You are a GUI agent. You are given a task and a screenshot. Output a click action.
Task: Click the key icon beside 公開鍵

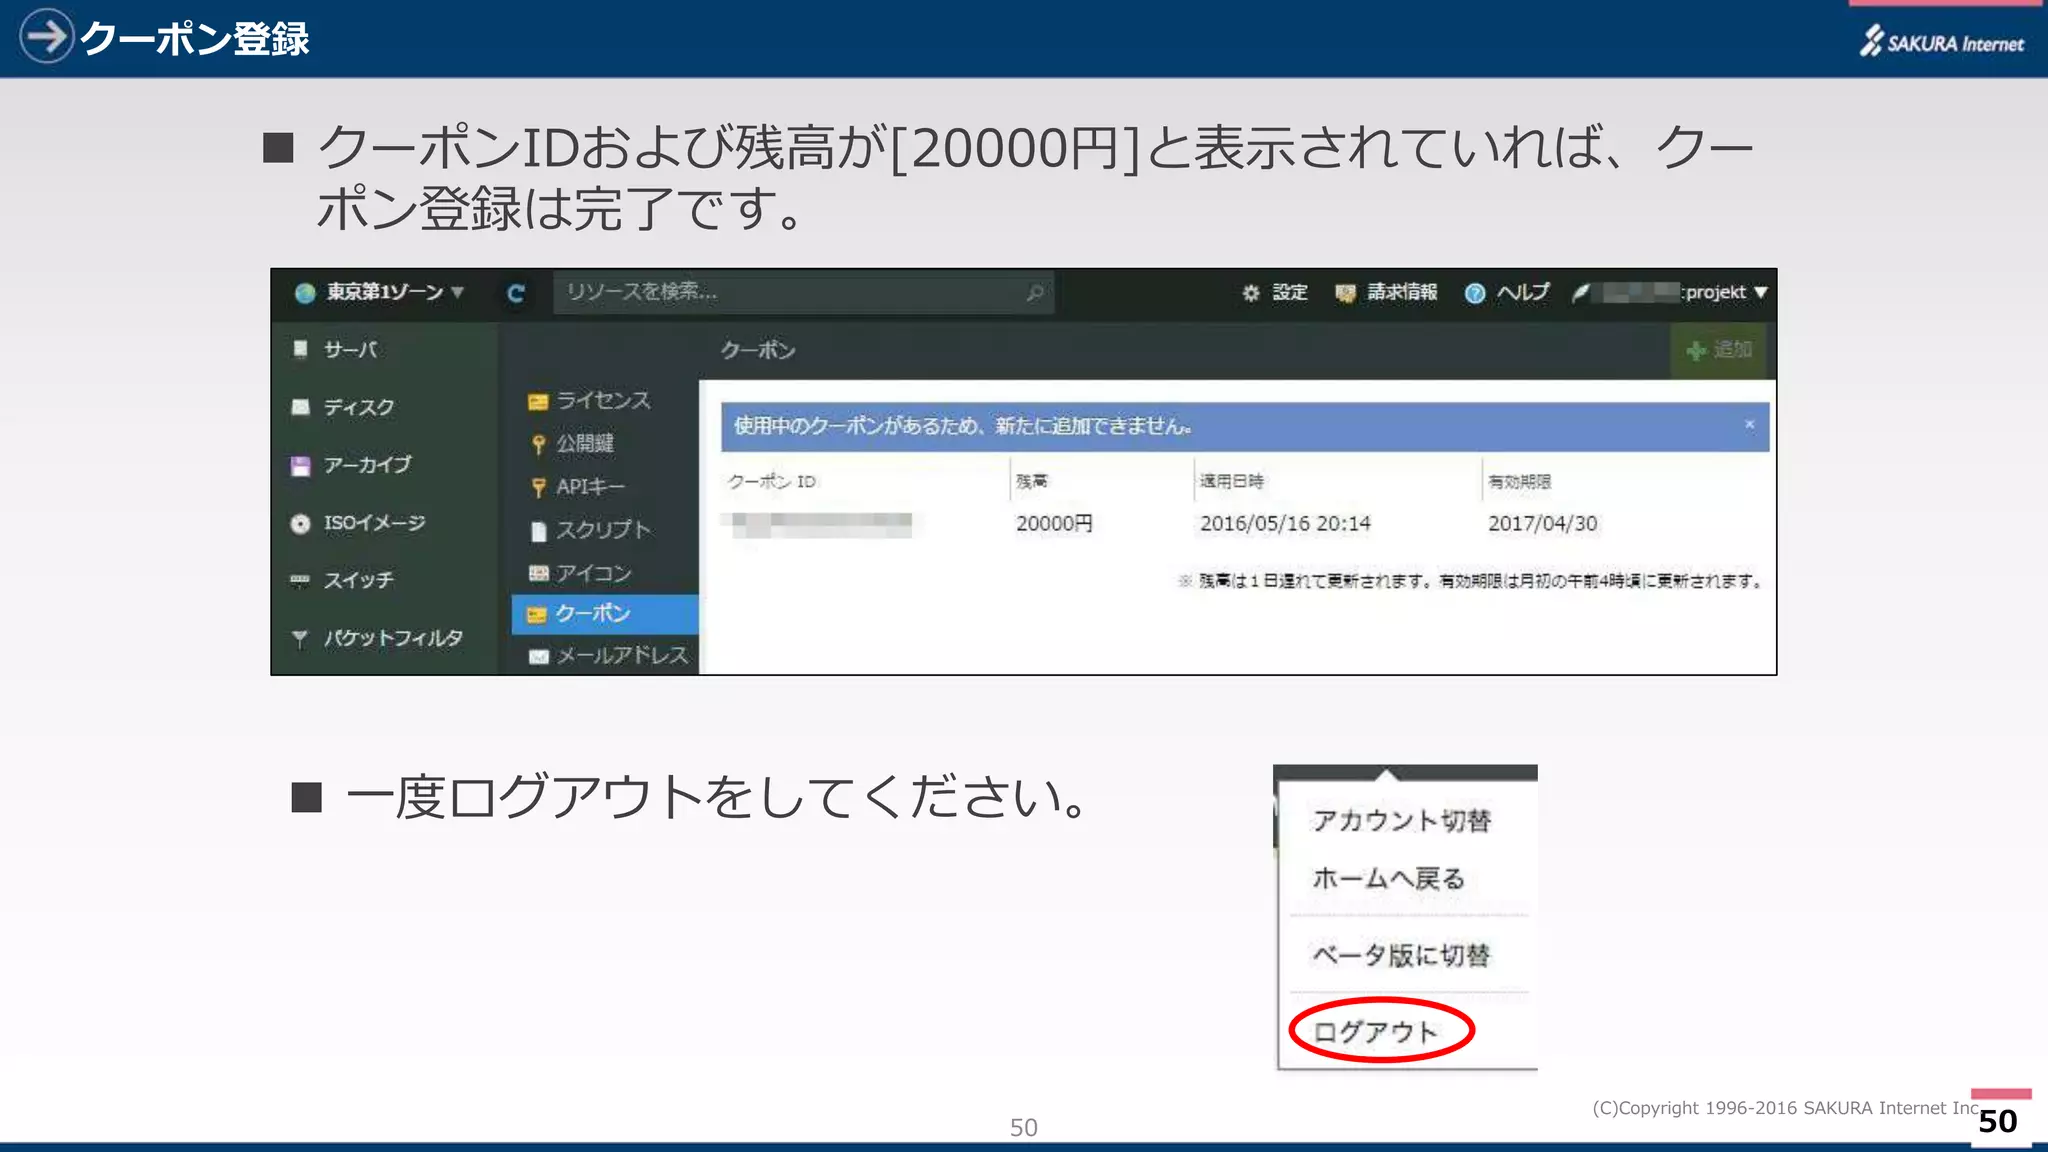[x=539, y=444]
